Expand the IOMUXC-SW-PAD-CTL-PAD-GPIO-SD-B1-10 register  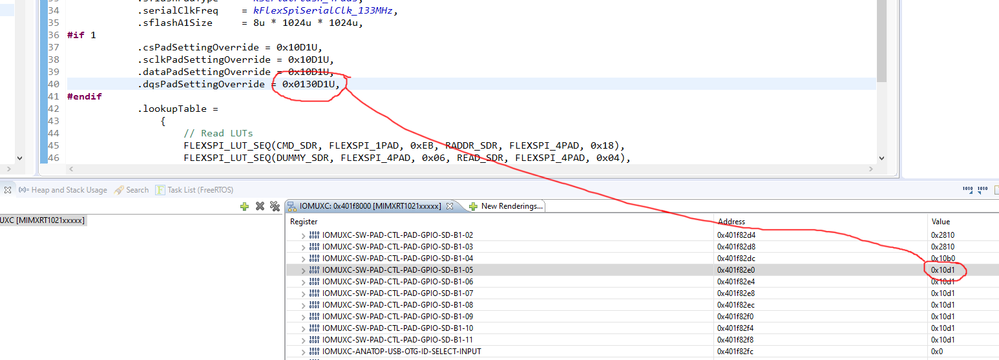pos(303,328)
